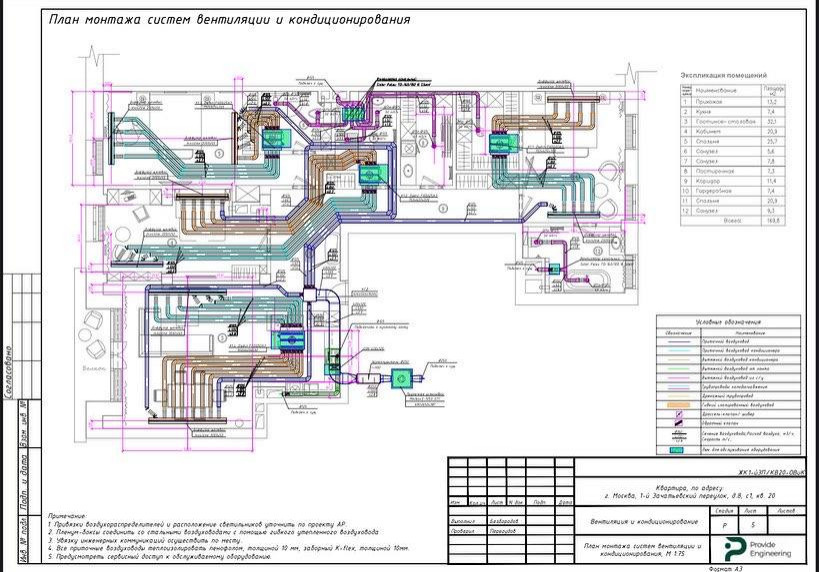Click the plan title heading text
Image resolution: width=819 pixels, height=572 pixels.
click(229, 20)
